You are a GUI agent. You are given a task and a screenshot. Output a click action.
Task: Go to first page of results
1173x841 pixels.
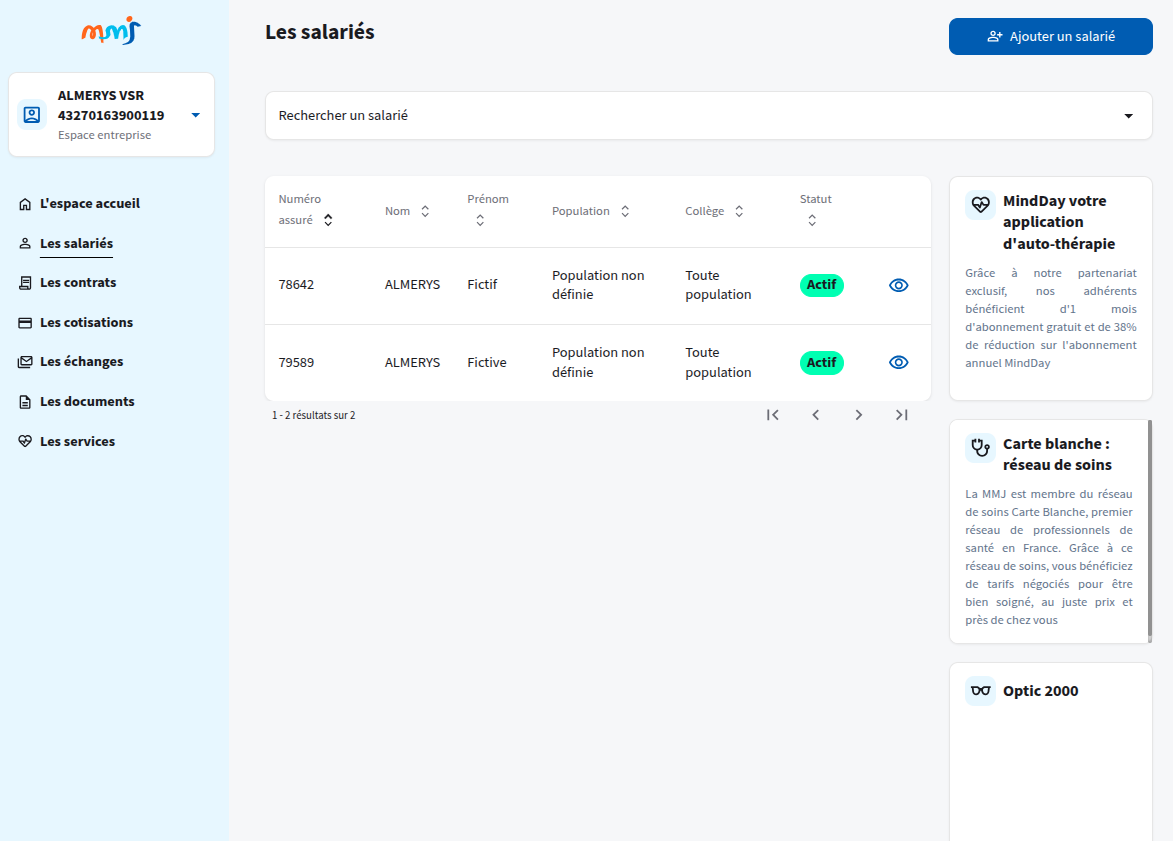click(773, 415)
